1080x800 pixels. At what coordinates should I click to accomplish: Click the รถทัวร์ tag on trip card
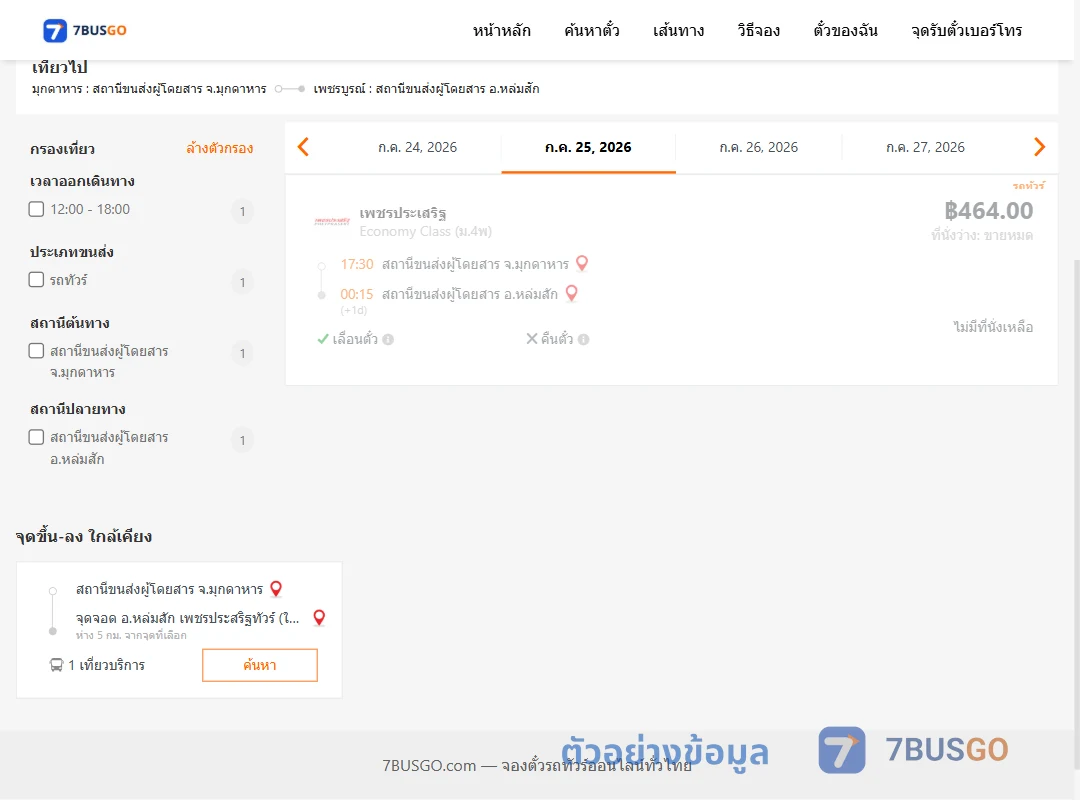pyautogui.click(x=1028, y=185)
